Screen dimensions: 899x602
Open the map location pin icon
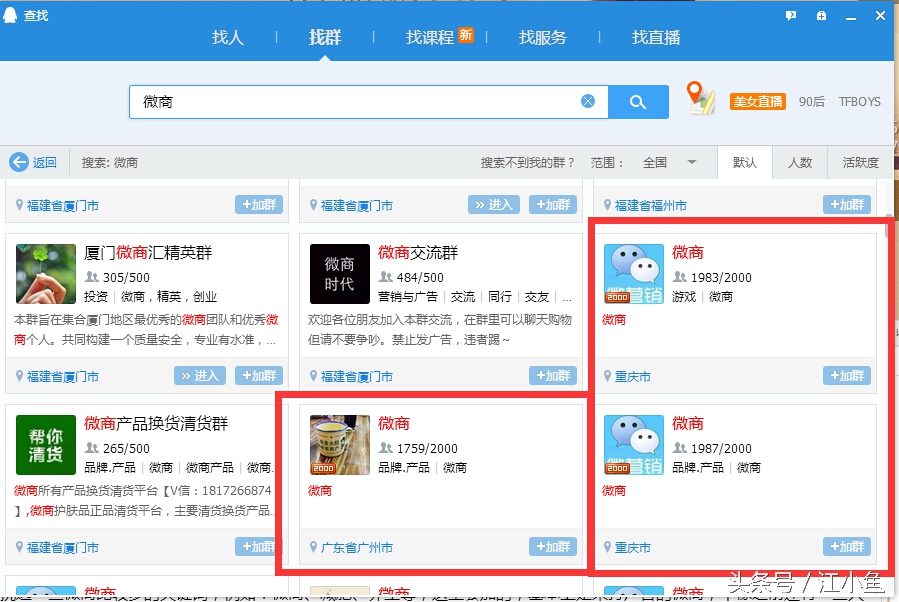701,98
